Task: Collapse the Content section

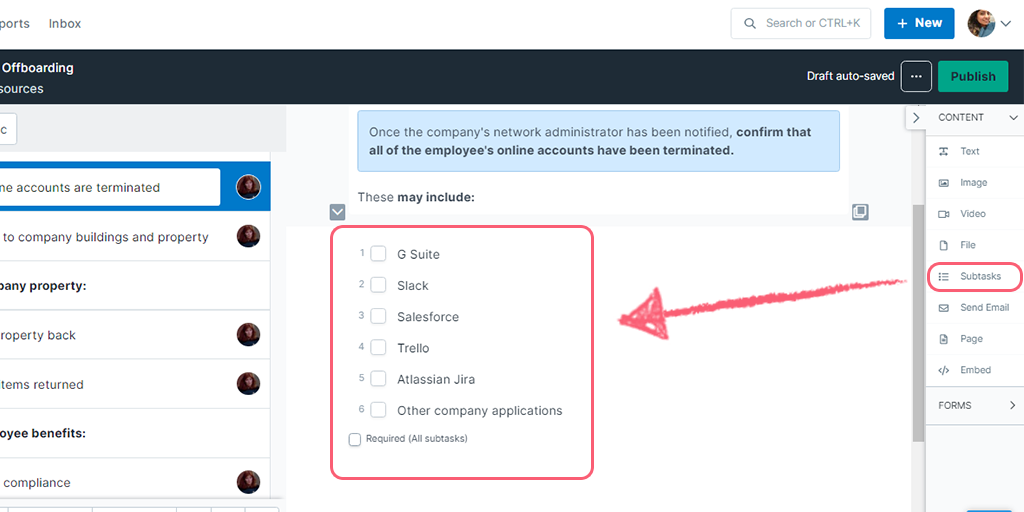Action: (x=1009, y=118)
